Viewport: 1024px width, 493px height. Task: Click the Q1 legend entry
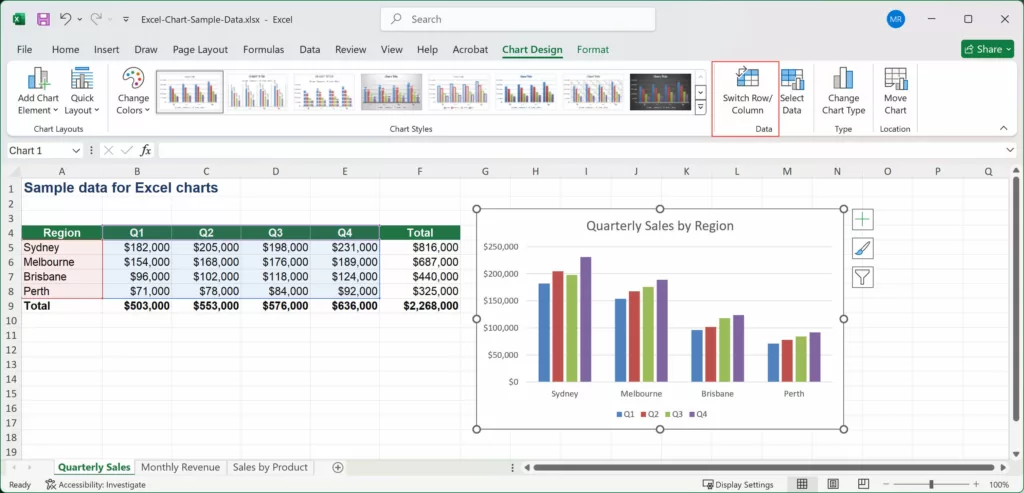pos(626,414)
